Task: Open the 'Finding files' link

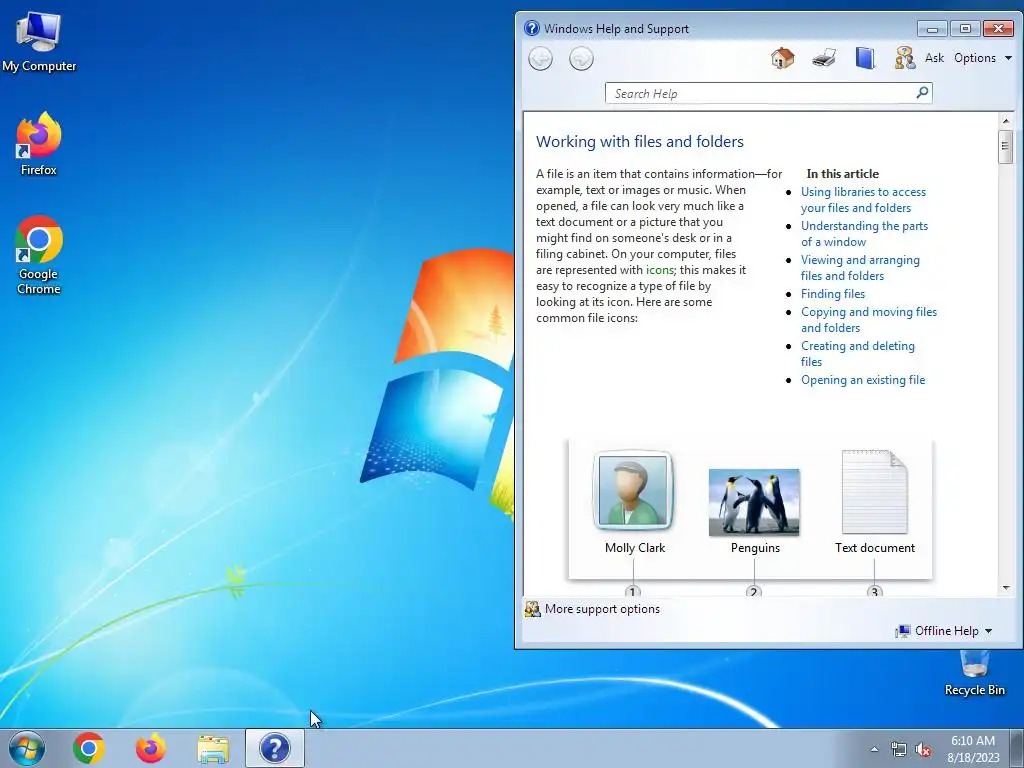Action: tap(833, 294)
